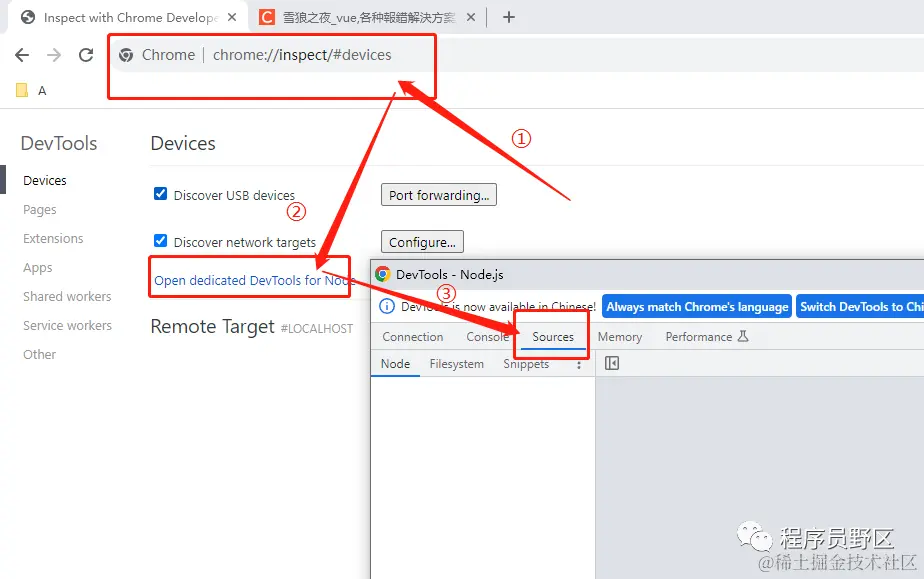Click the chrome://inspect/#devices address bar

(302, 55)
